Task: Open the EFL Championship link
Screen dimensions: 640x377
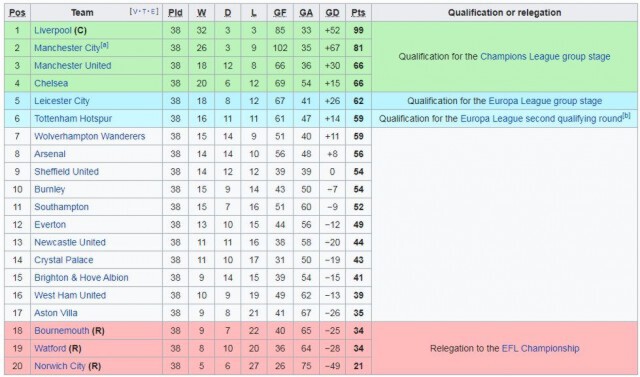Action: [x=540, y=348]
